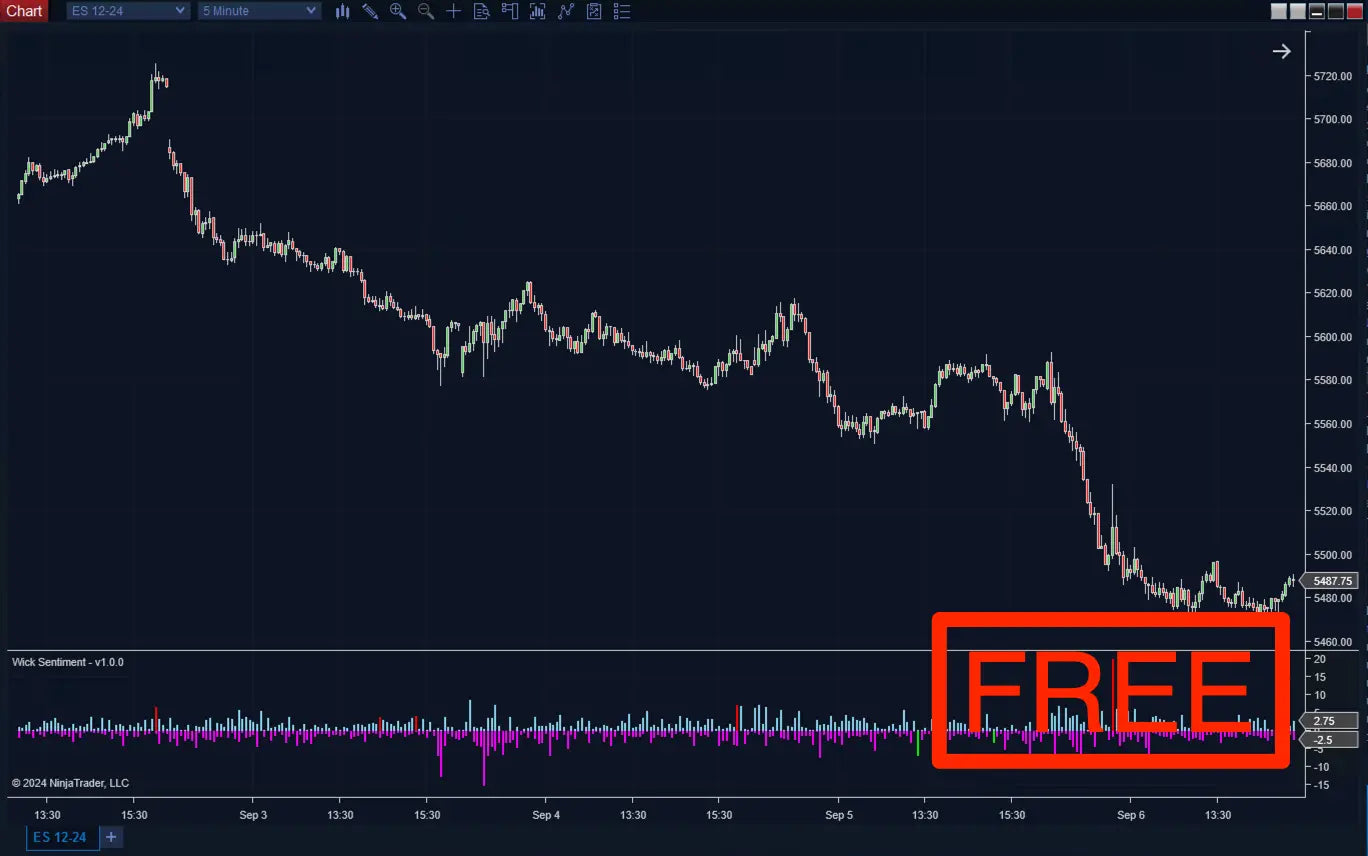Click the zoom in magnifier icon
The height and width of the screenshot is (856, 1368).
[x=398, y=11]
